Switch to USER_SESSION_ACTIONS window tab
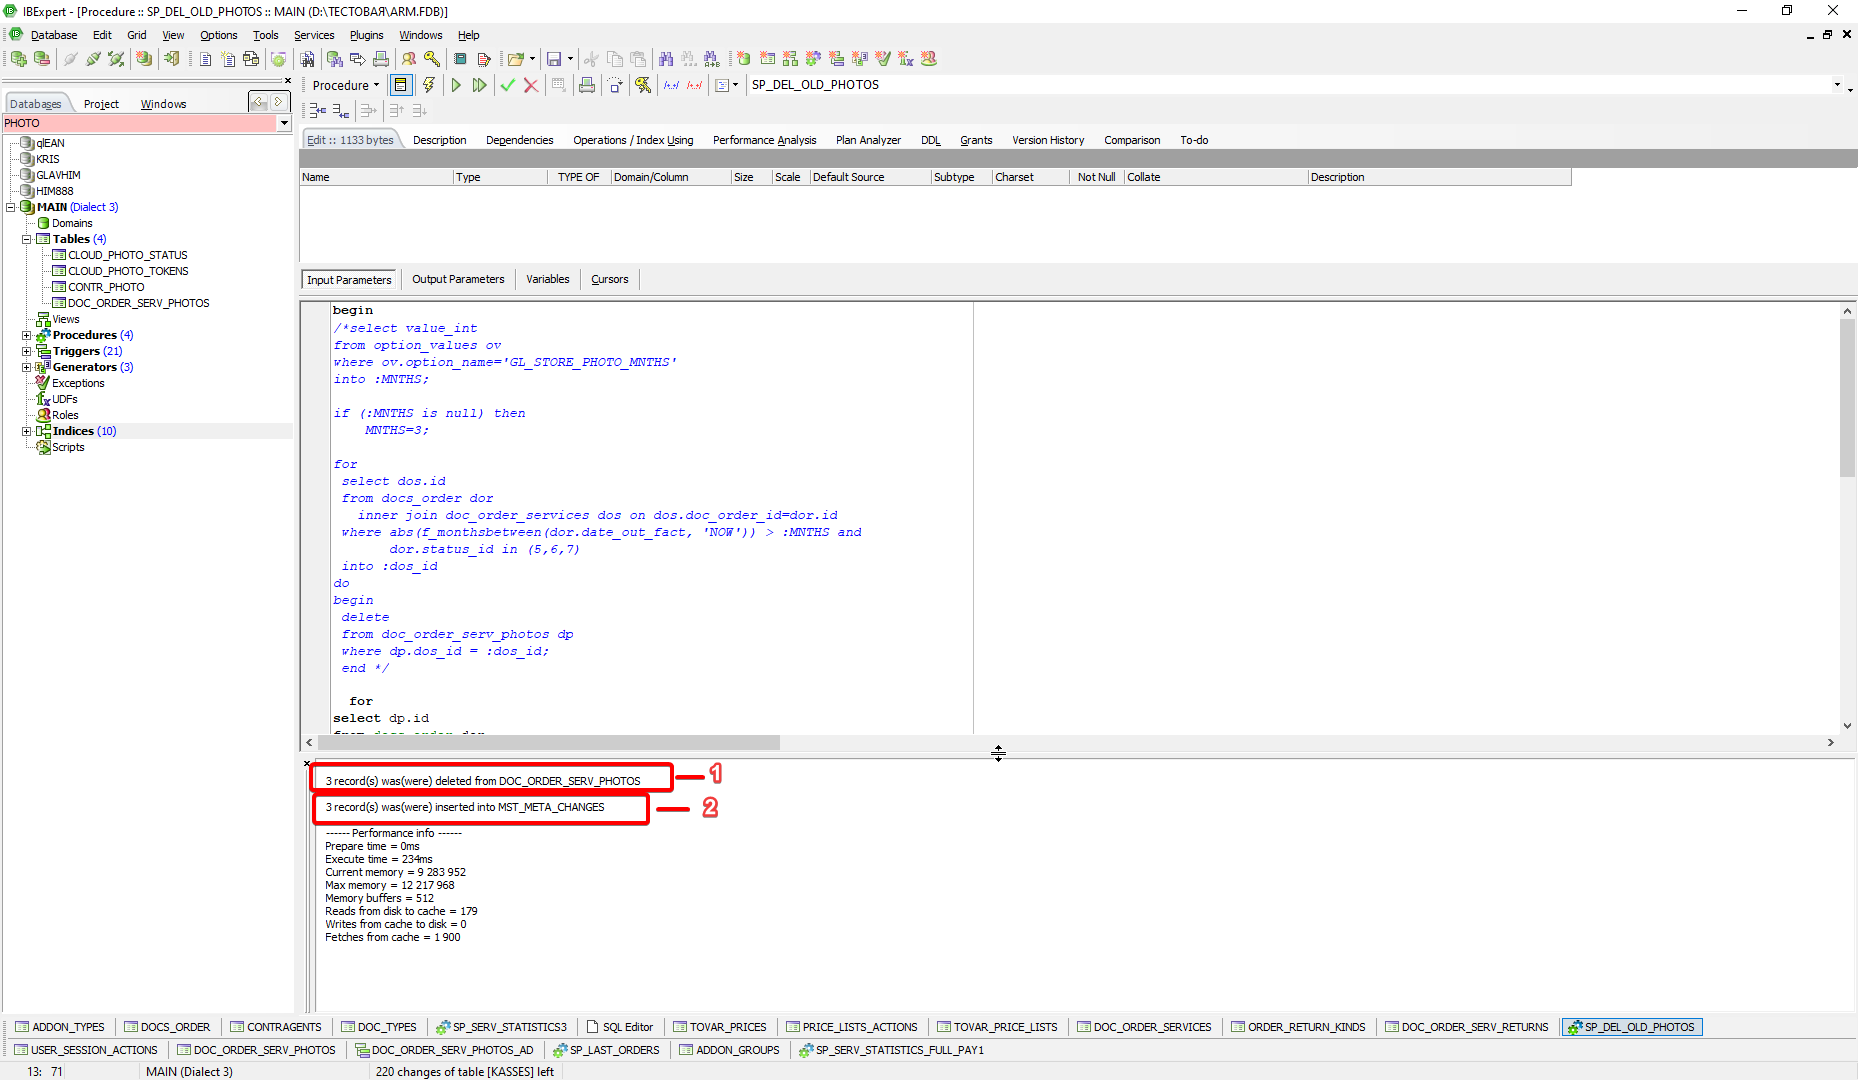The image size is (1858, 1080). click(86, 1050)
